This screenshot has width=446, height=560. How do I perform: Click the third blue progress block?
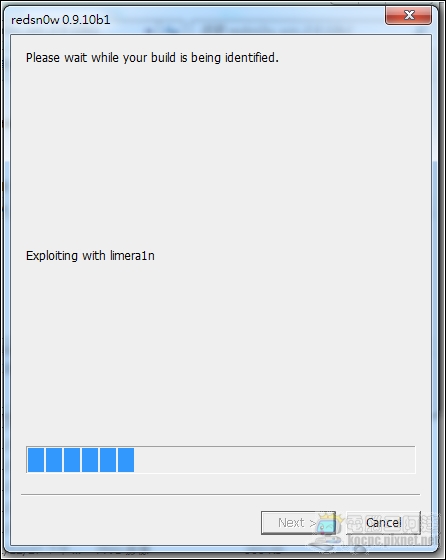[72, 460]
